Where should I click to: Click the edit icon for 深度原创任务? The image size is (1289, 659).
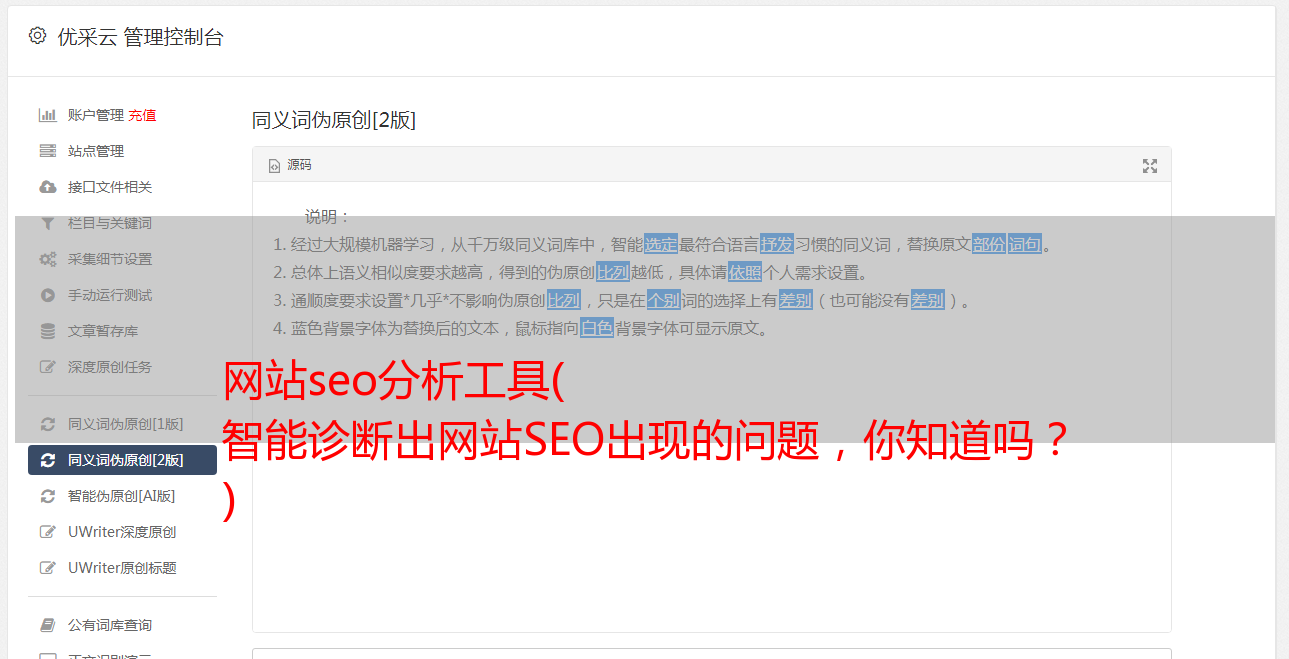(x=47, y=367)
